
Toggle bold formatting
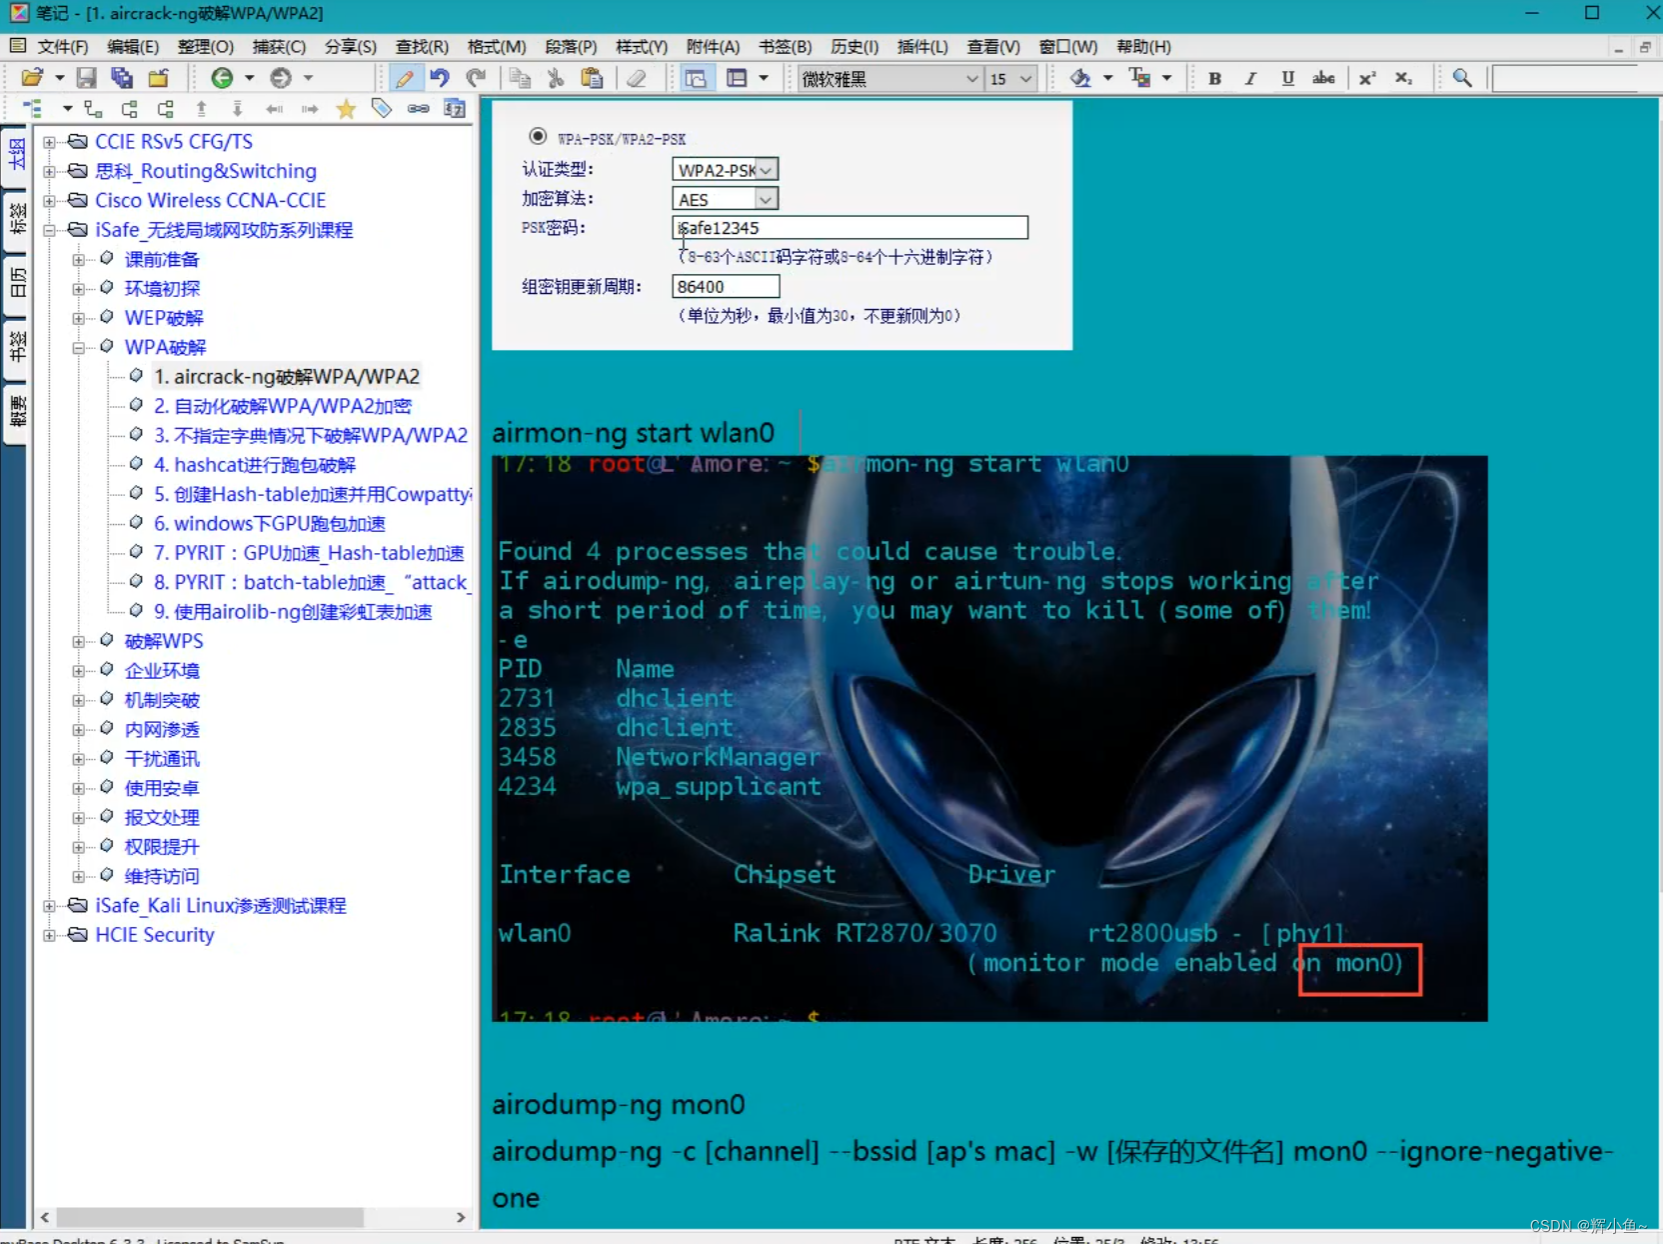pyautogui.click(x=1215, y=78)
